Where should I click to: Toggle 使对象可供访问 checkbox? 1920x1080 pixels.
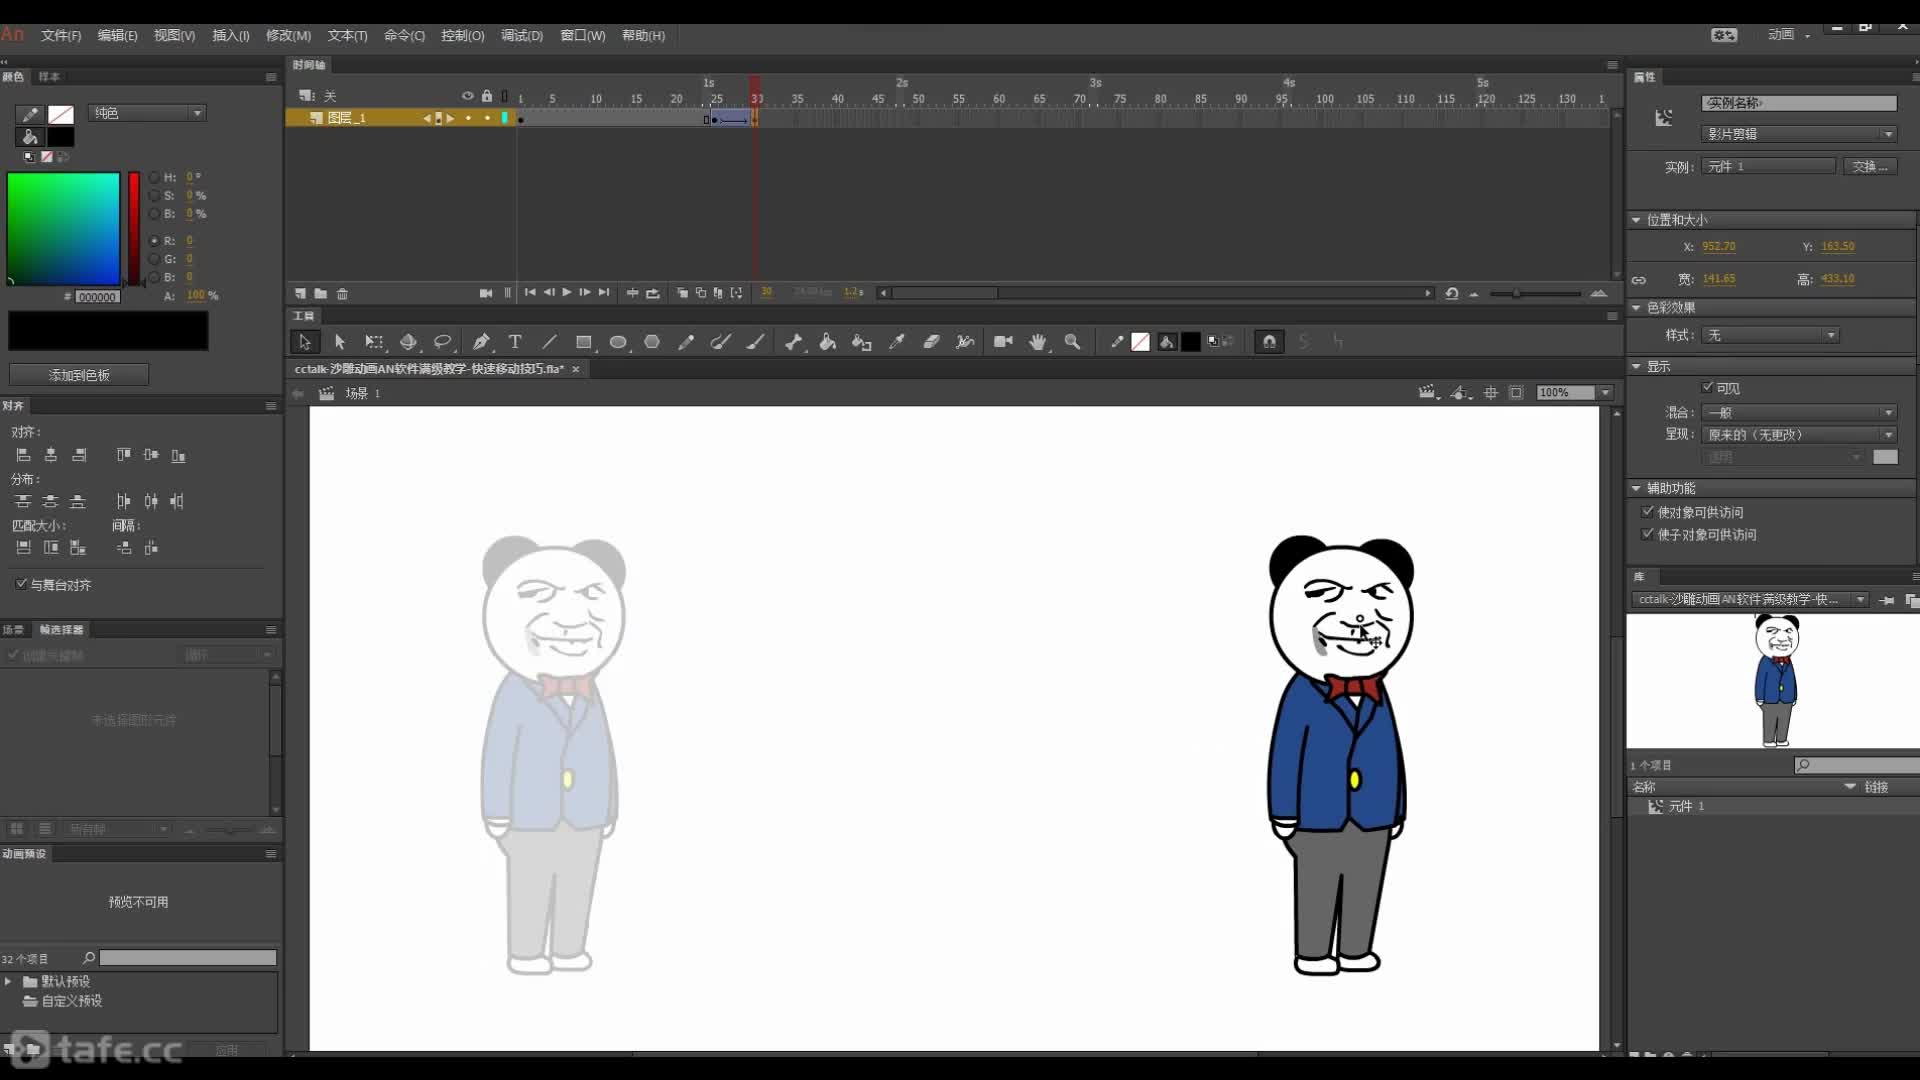(x=1648, y=511)
